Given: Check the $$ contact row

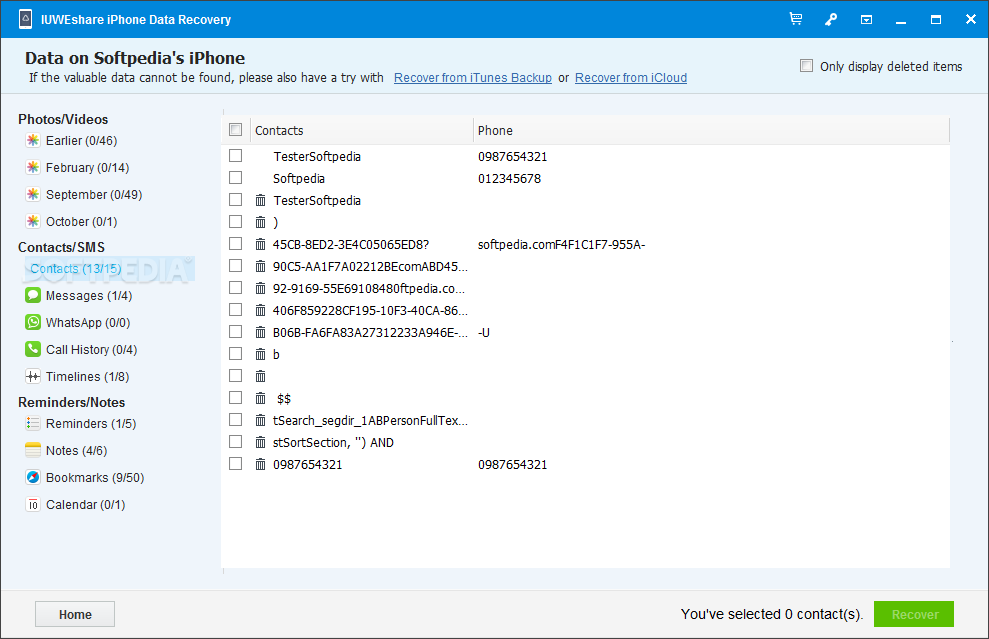Looking at the screenshot, I should 235,397.
